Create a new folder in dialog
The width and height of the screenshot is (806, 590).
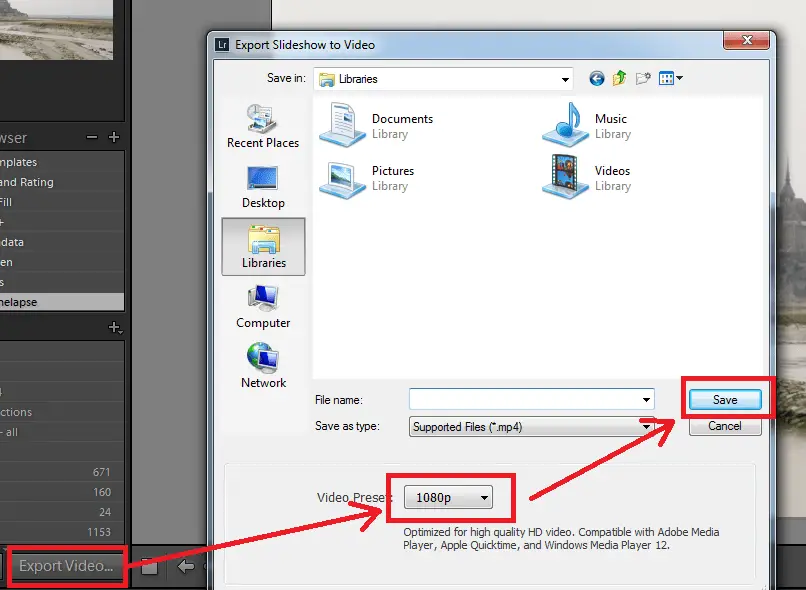643,78
